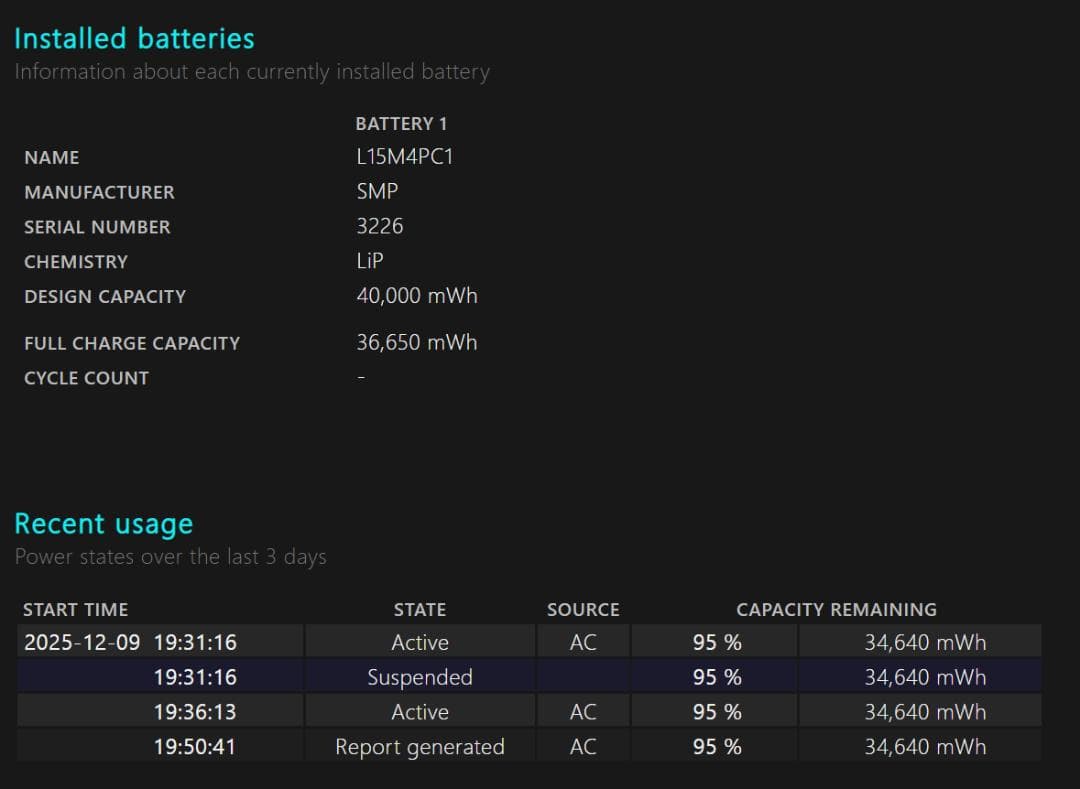Screen dimensions: 1080x789
Task: Click the Installed batteries heading
Action: tap(134, 39)
